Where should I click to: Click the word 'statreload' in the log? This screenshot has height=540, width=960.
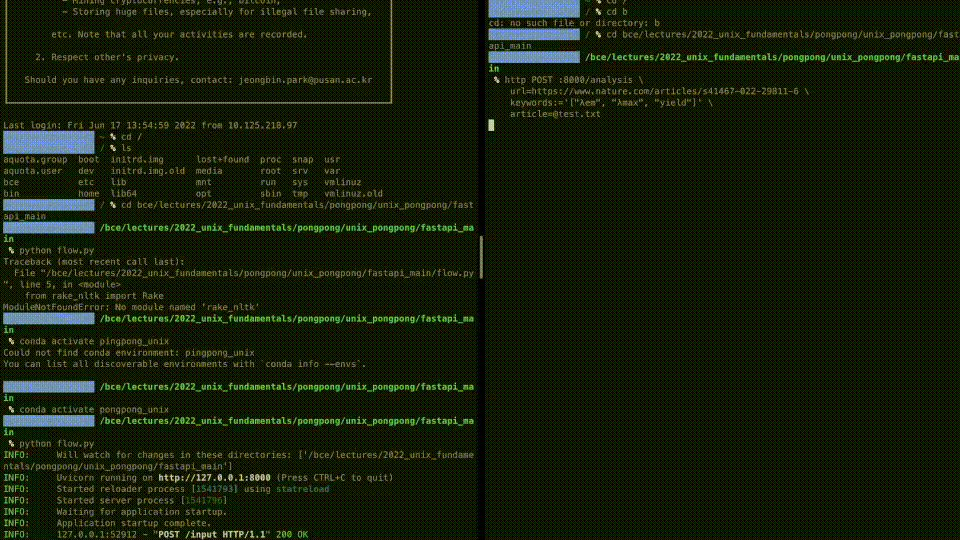(x=302, y=489)
